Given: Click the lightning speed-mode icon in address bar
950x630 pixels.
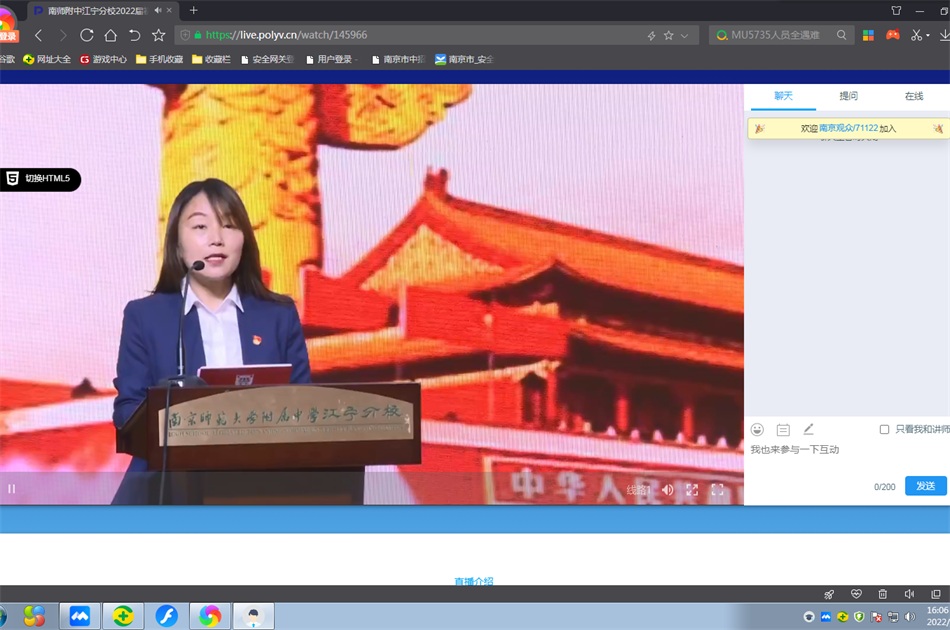Looking at the screenshot, I should pos(651,36).
